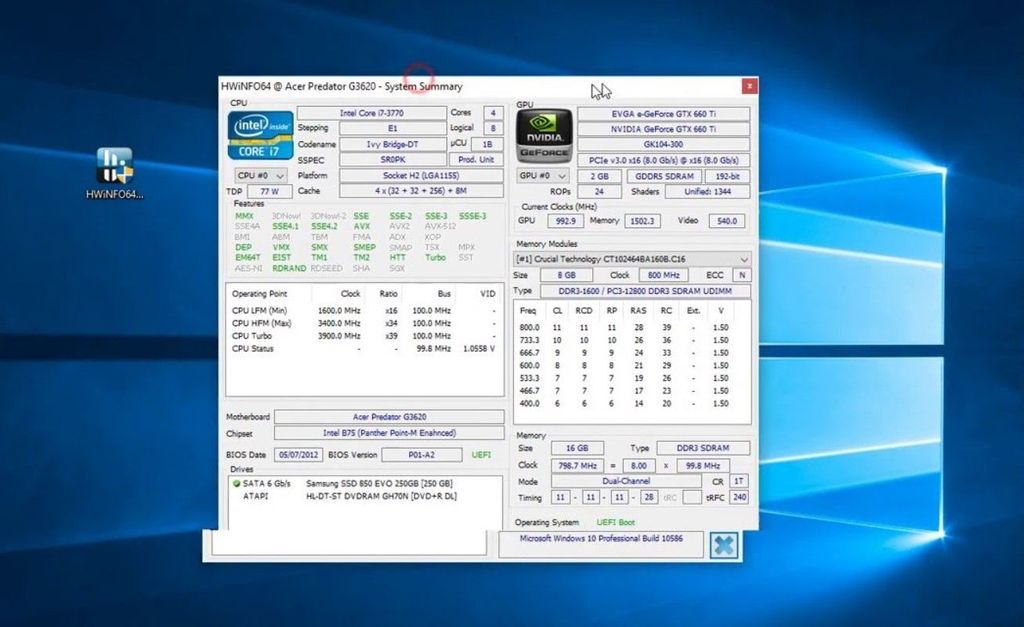Screen dimensions: 1024x627
Task: Click the µCU value 1B
Action: (487, 144)
